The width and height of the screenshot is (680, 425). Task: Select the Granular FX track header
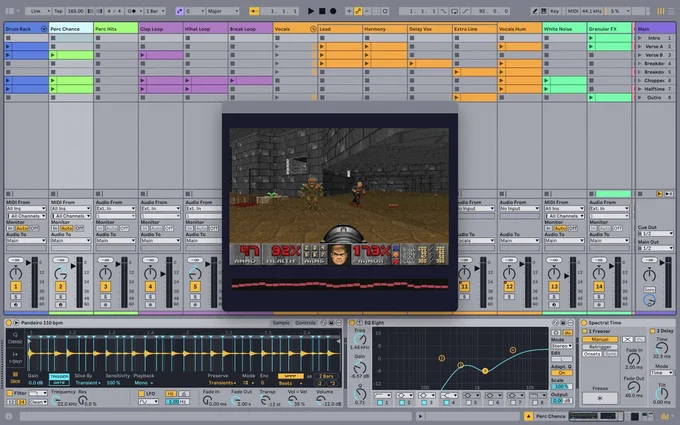[x=609, y=29]
